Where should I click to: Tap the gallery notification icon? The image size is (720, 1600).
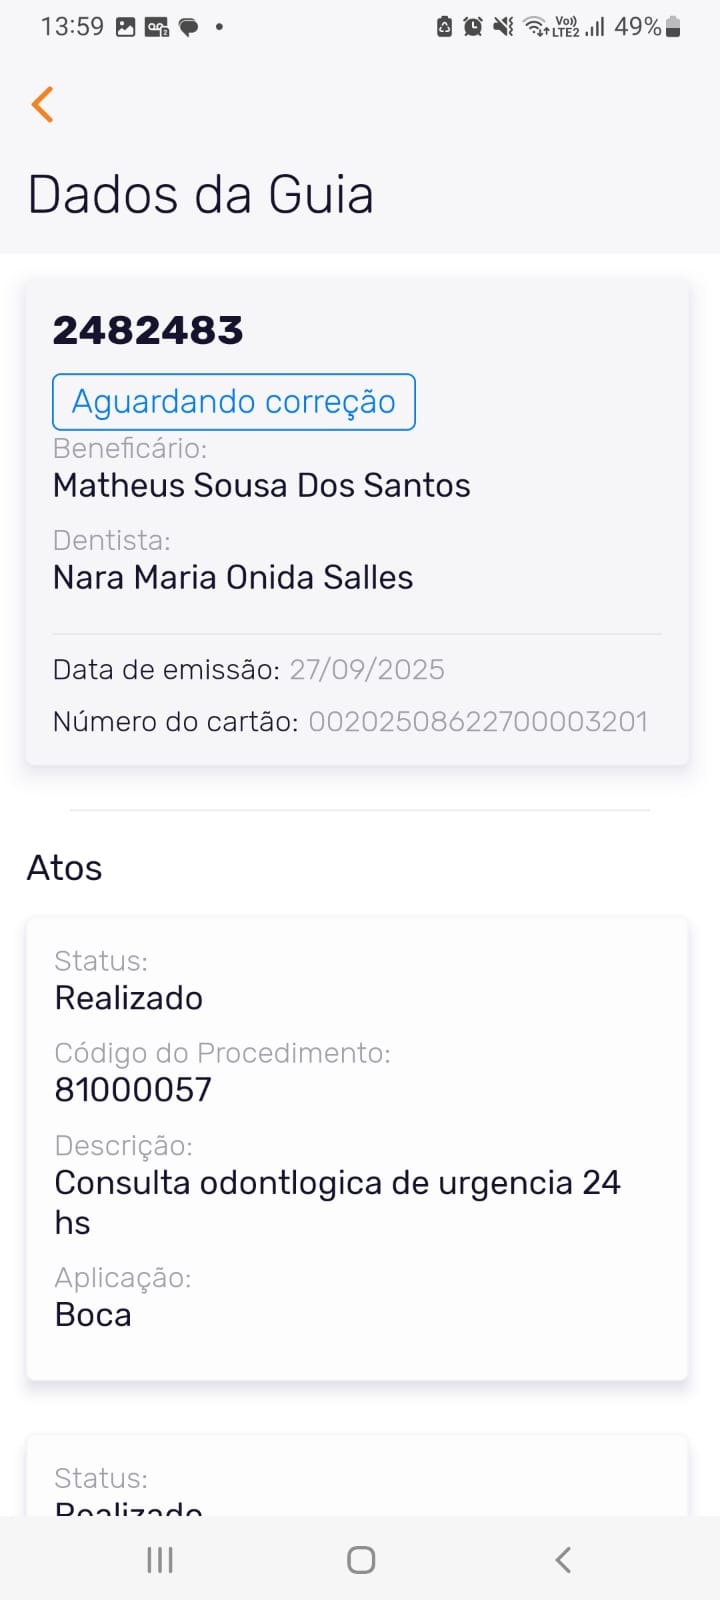pos(126,27)
